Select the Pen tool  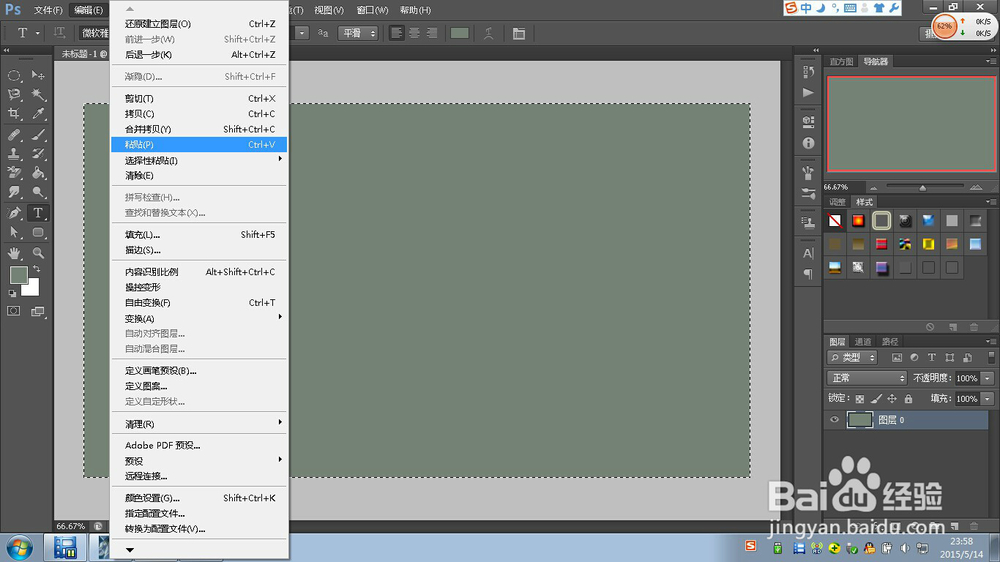point(14,213)
